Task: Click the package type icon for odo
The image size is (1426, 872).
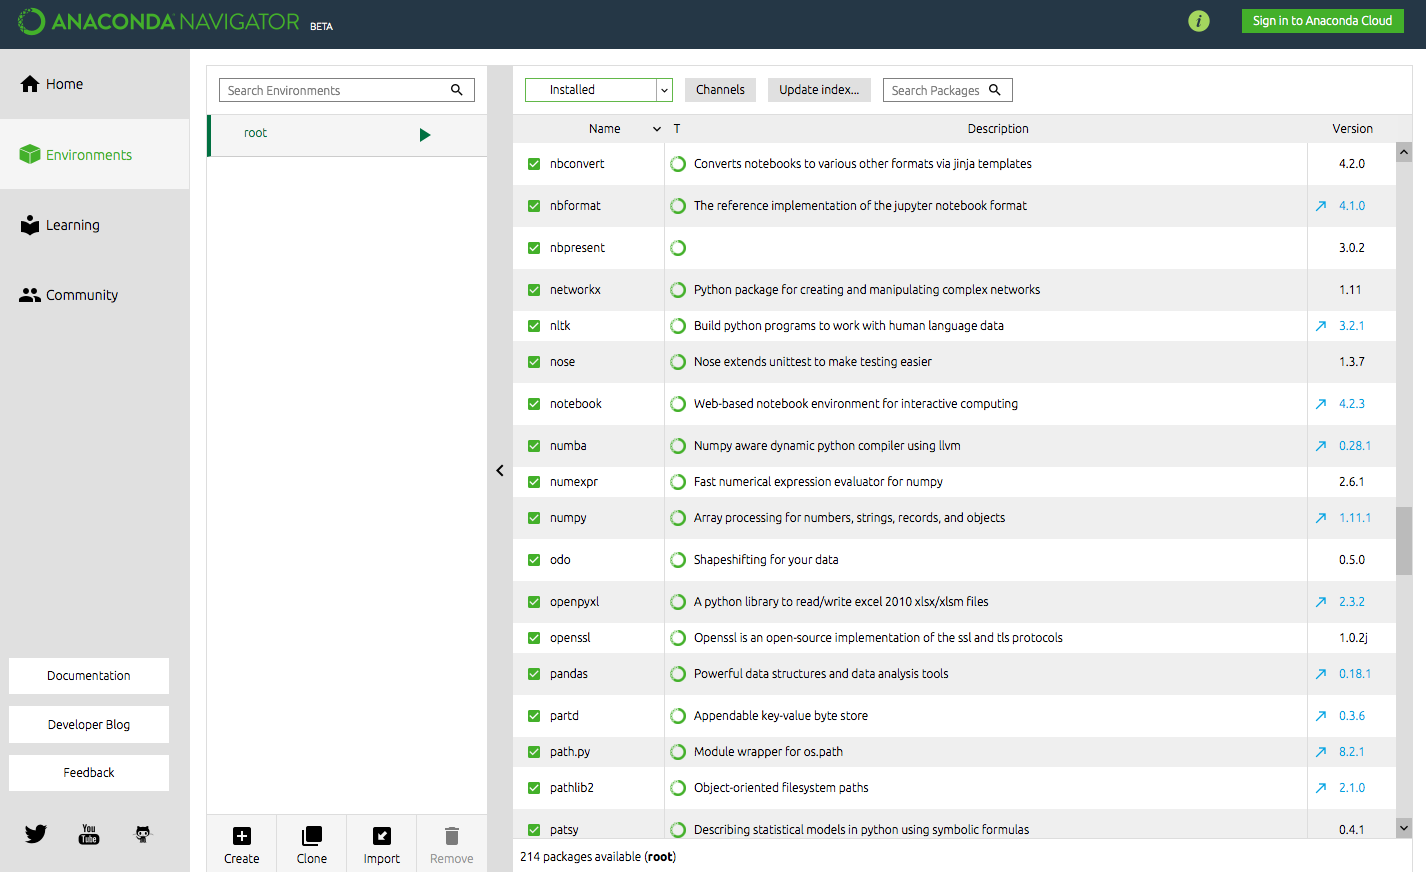Action: click(678, 560)
